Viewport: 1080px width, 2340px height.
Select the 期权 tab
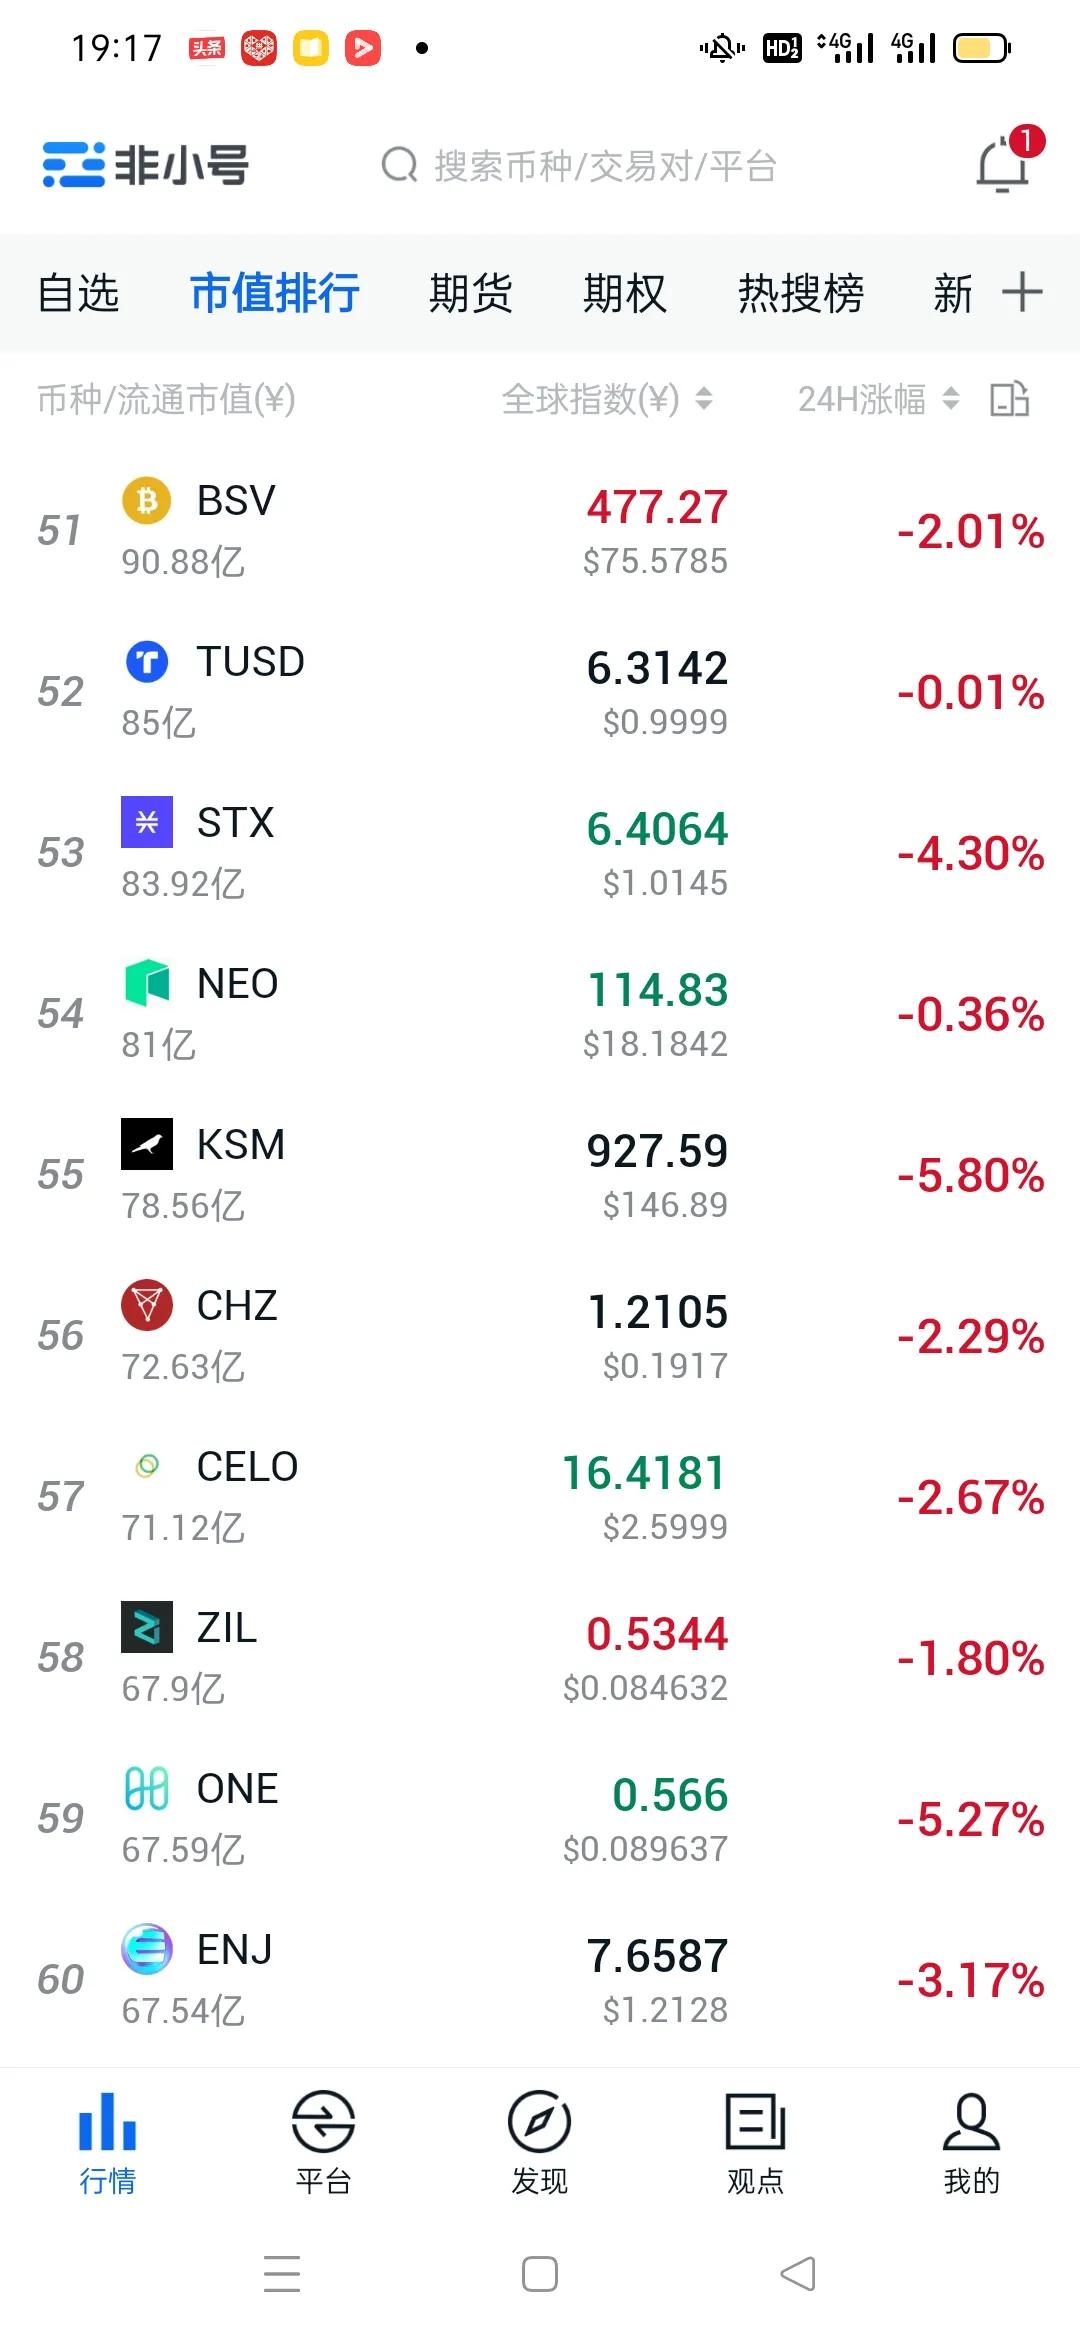tap(624, 293)
